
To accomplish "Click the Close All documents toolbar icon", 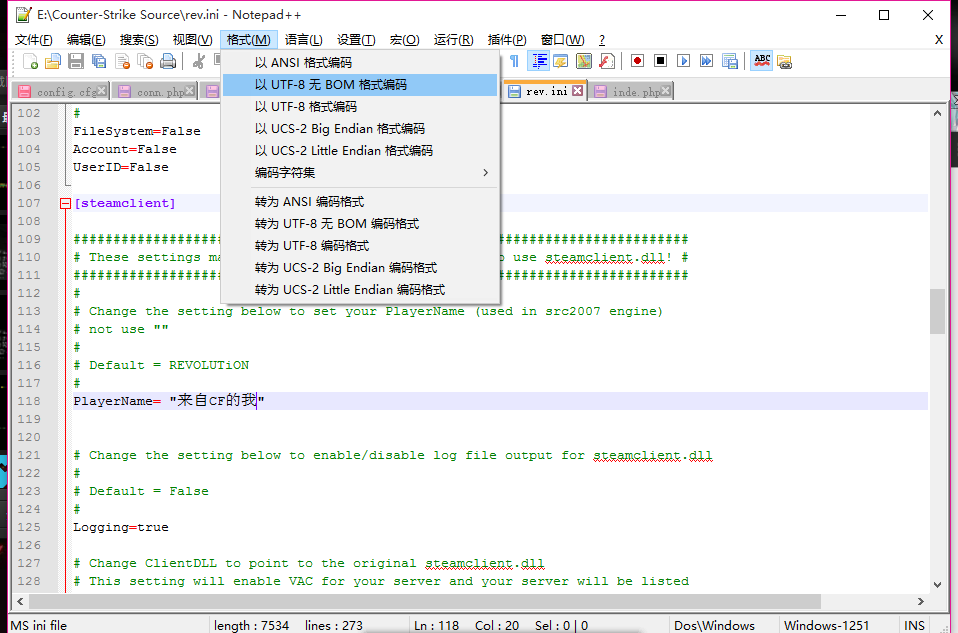I will click(145, 61).
